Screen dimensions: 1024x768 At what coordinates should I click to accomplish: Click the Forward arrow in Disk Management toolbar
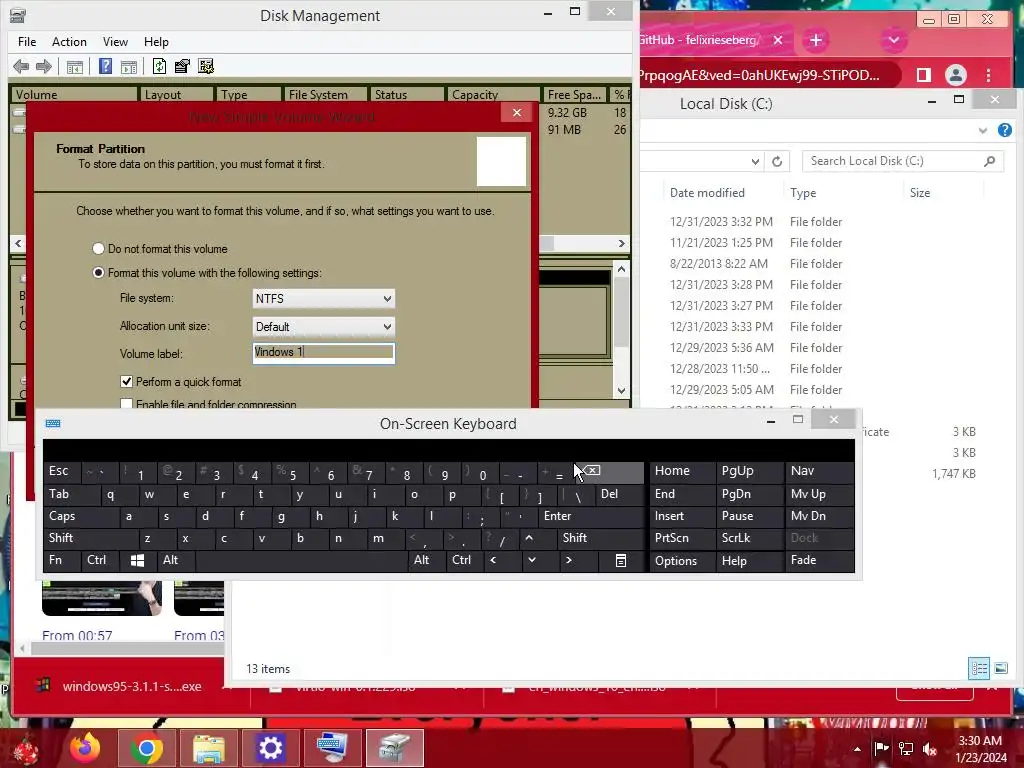tap(44, 66)
